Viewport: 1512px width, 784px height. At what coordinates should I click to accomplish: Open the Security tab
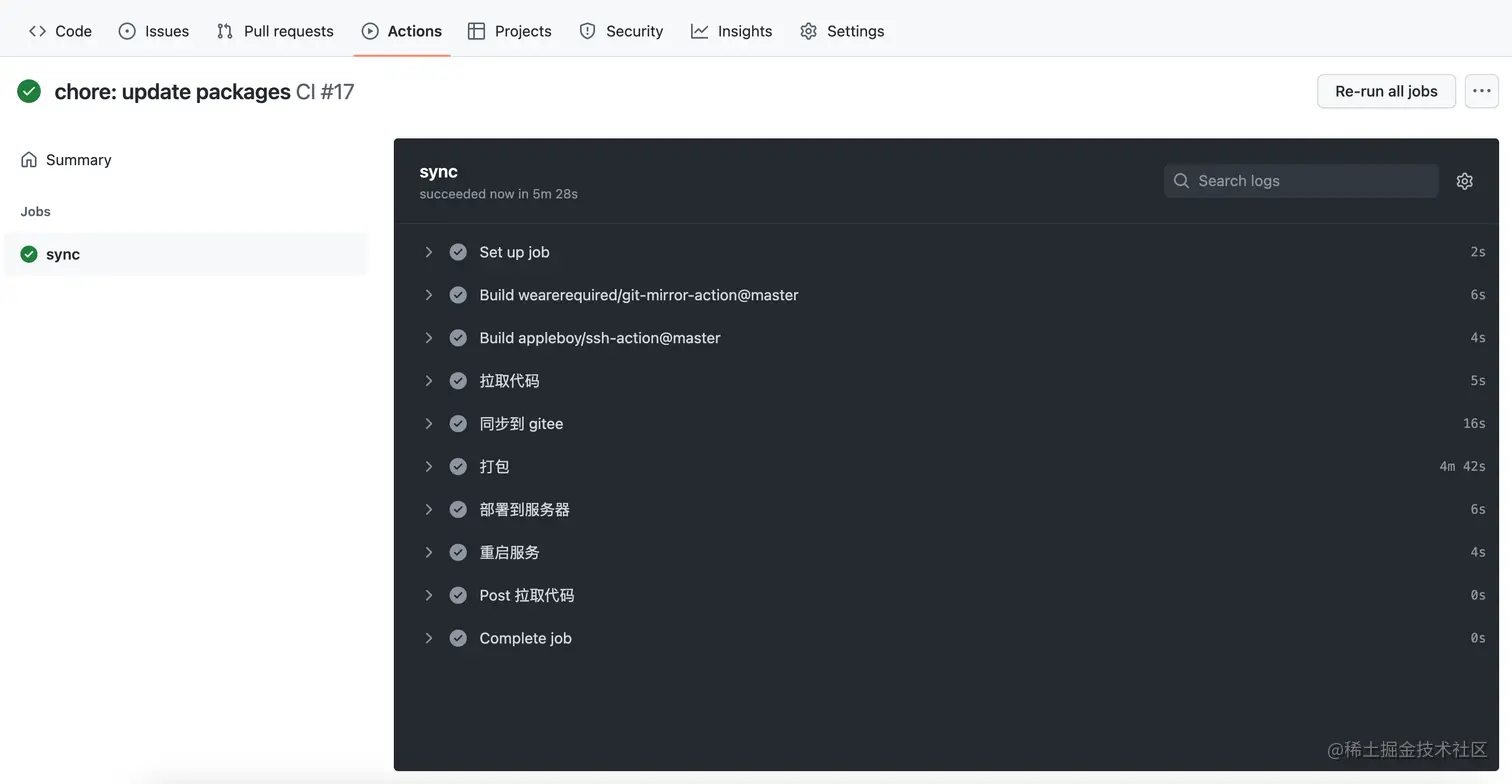point(621,31)
